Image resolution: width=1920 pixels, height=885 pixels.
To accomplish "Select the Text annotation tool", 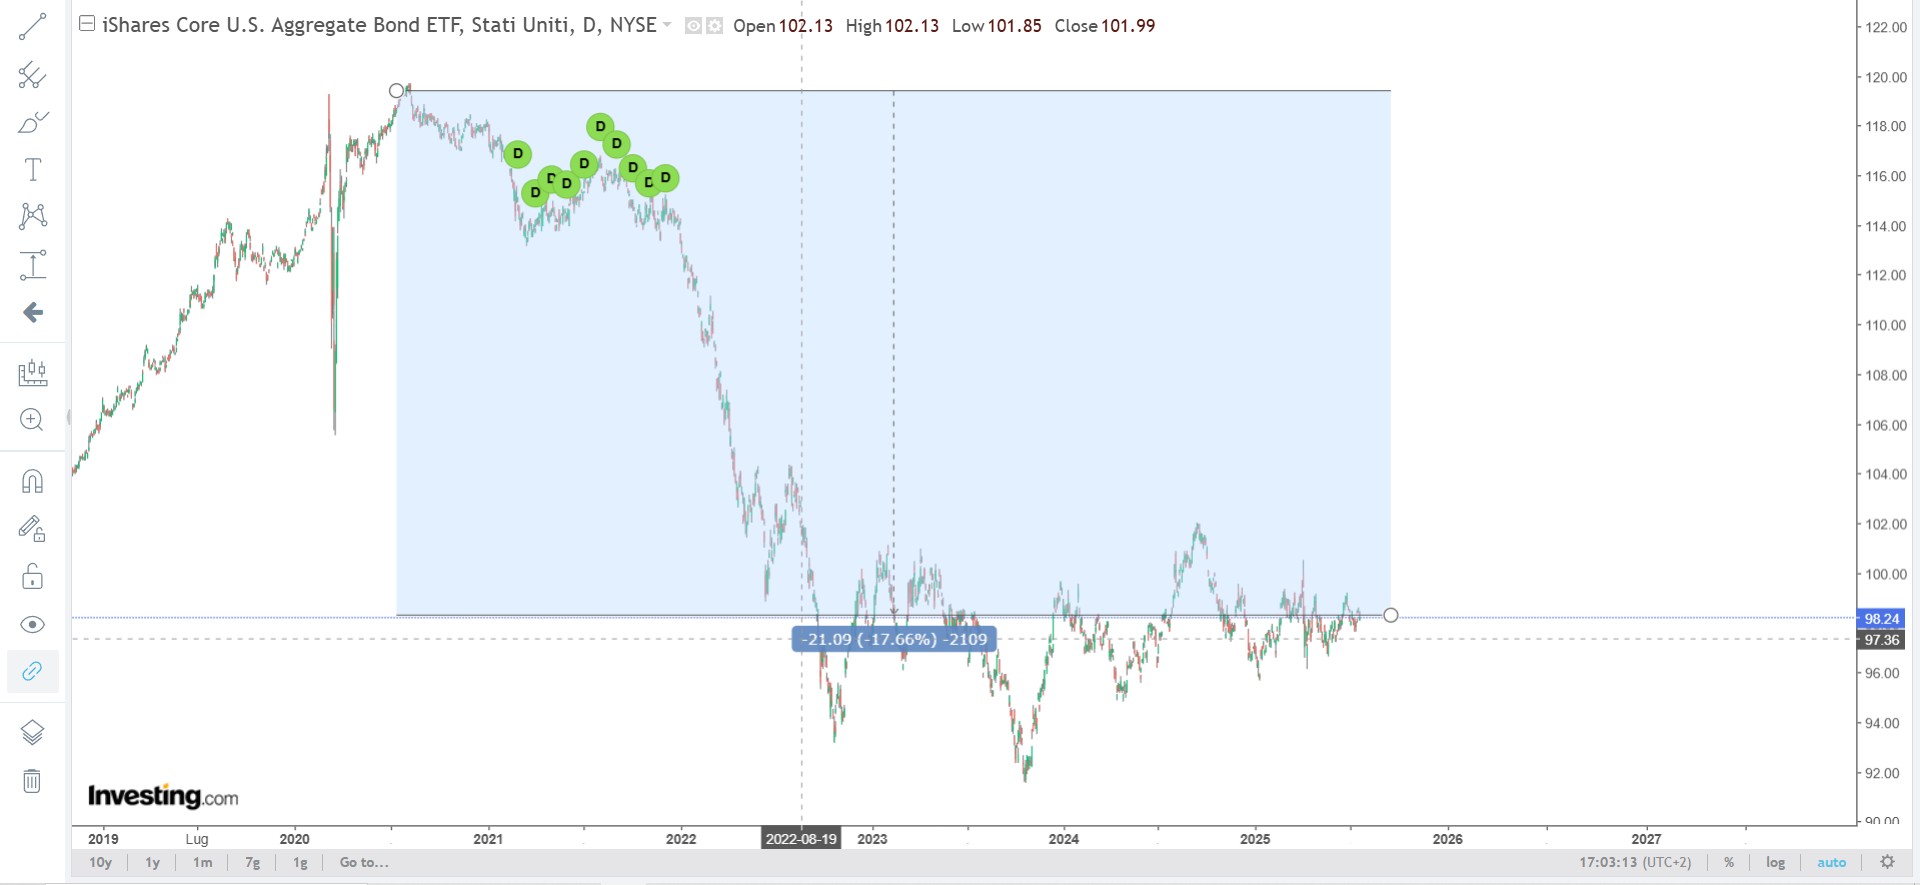I will tap(32, 170).
